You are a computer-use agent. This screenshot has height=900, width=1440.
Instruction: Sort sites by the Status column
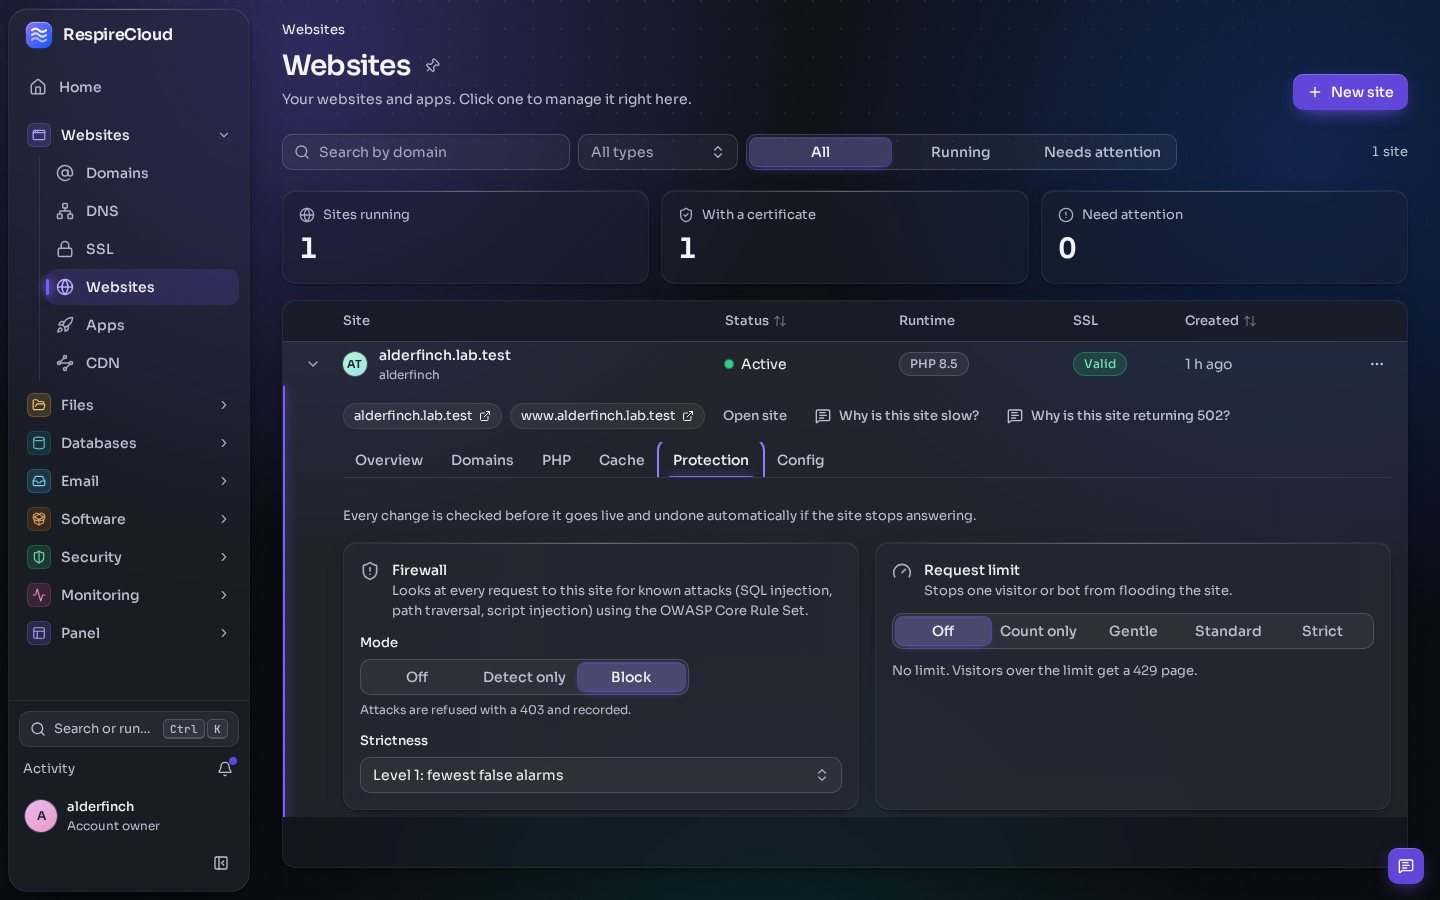pos(755,321)
